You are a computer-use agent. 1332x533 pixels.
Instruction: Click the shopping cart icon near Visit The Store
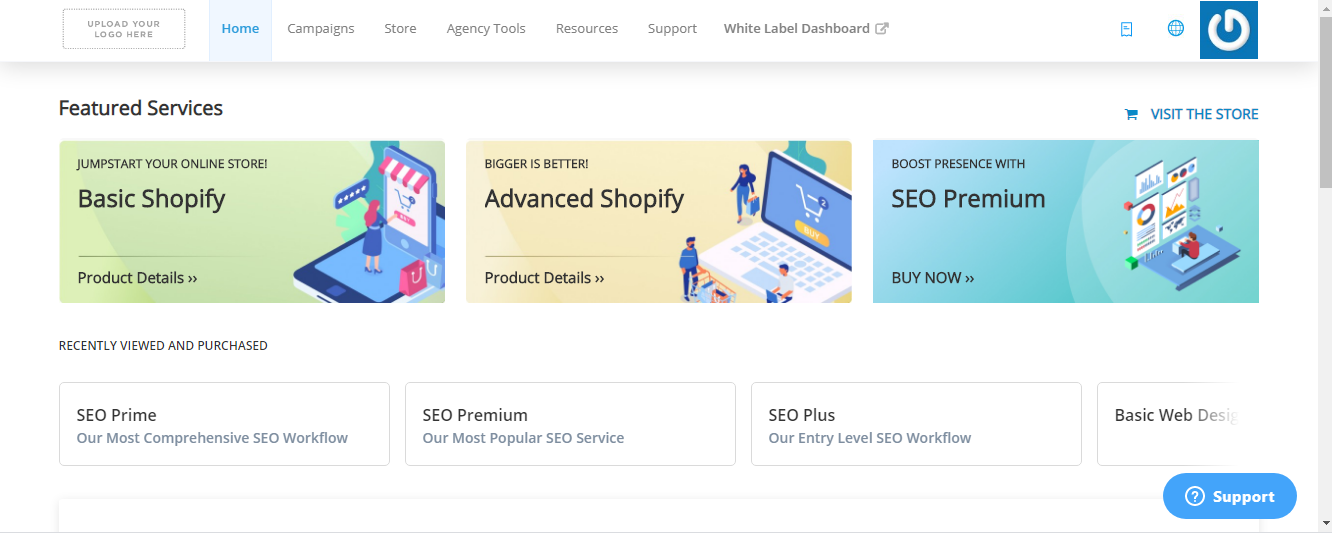1131,114
